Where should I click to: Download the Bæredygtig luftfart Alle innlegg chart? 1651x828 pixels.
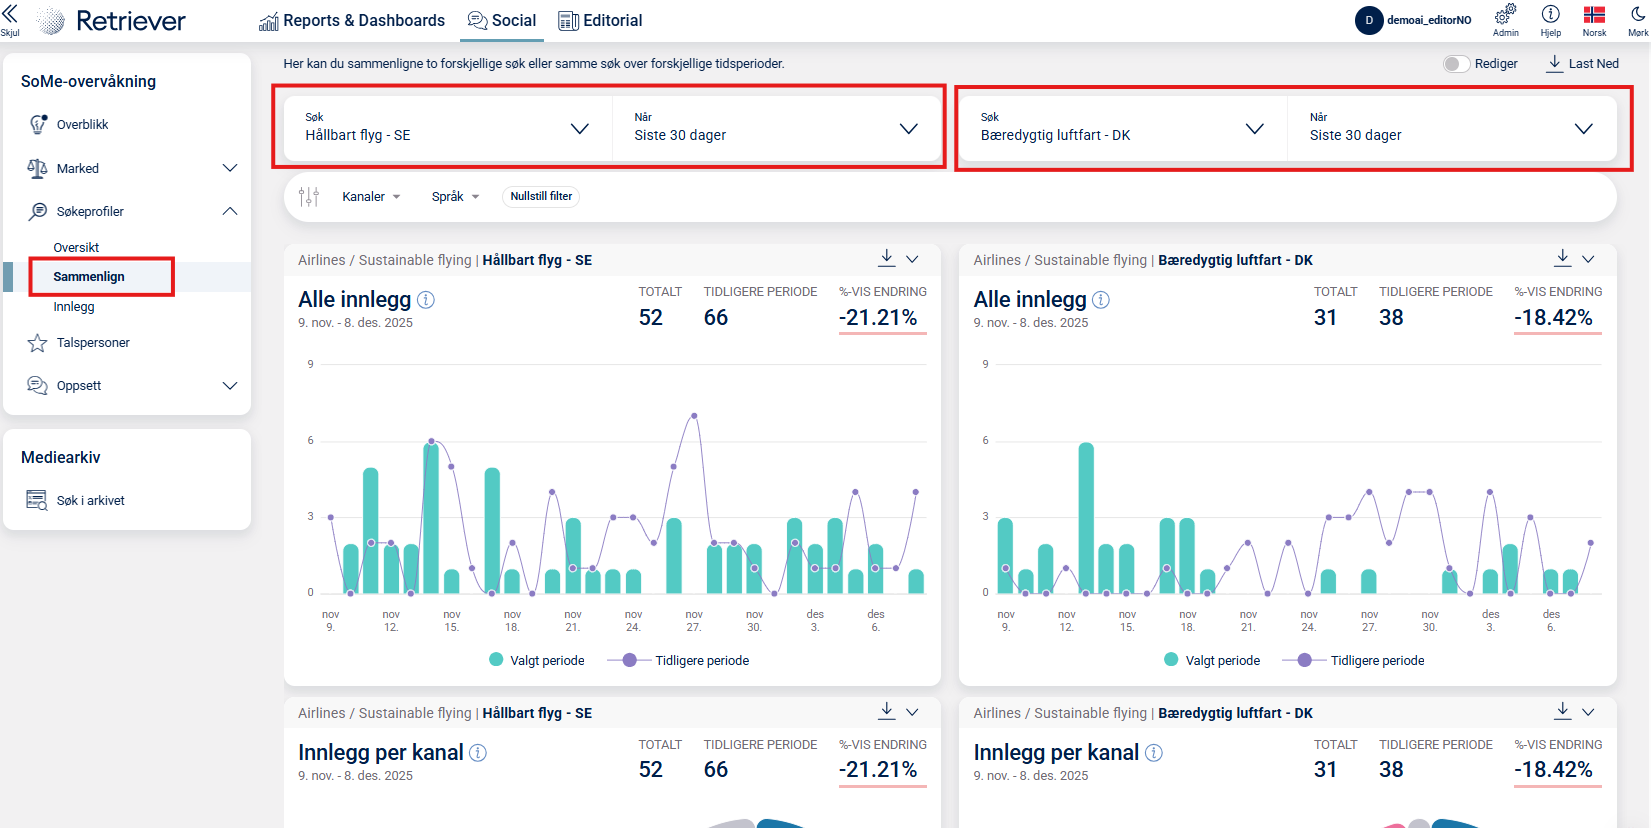click(x=1562, y=259)
